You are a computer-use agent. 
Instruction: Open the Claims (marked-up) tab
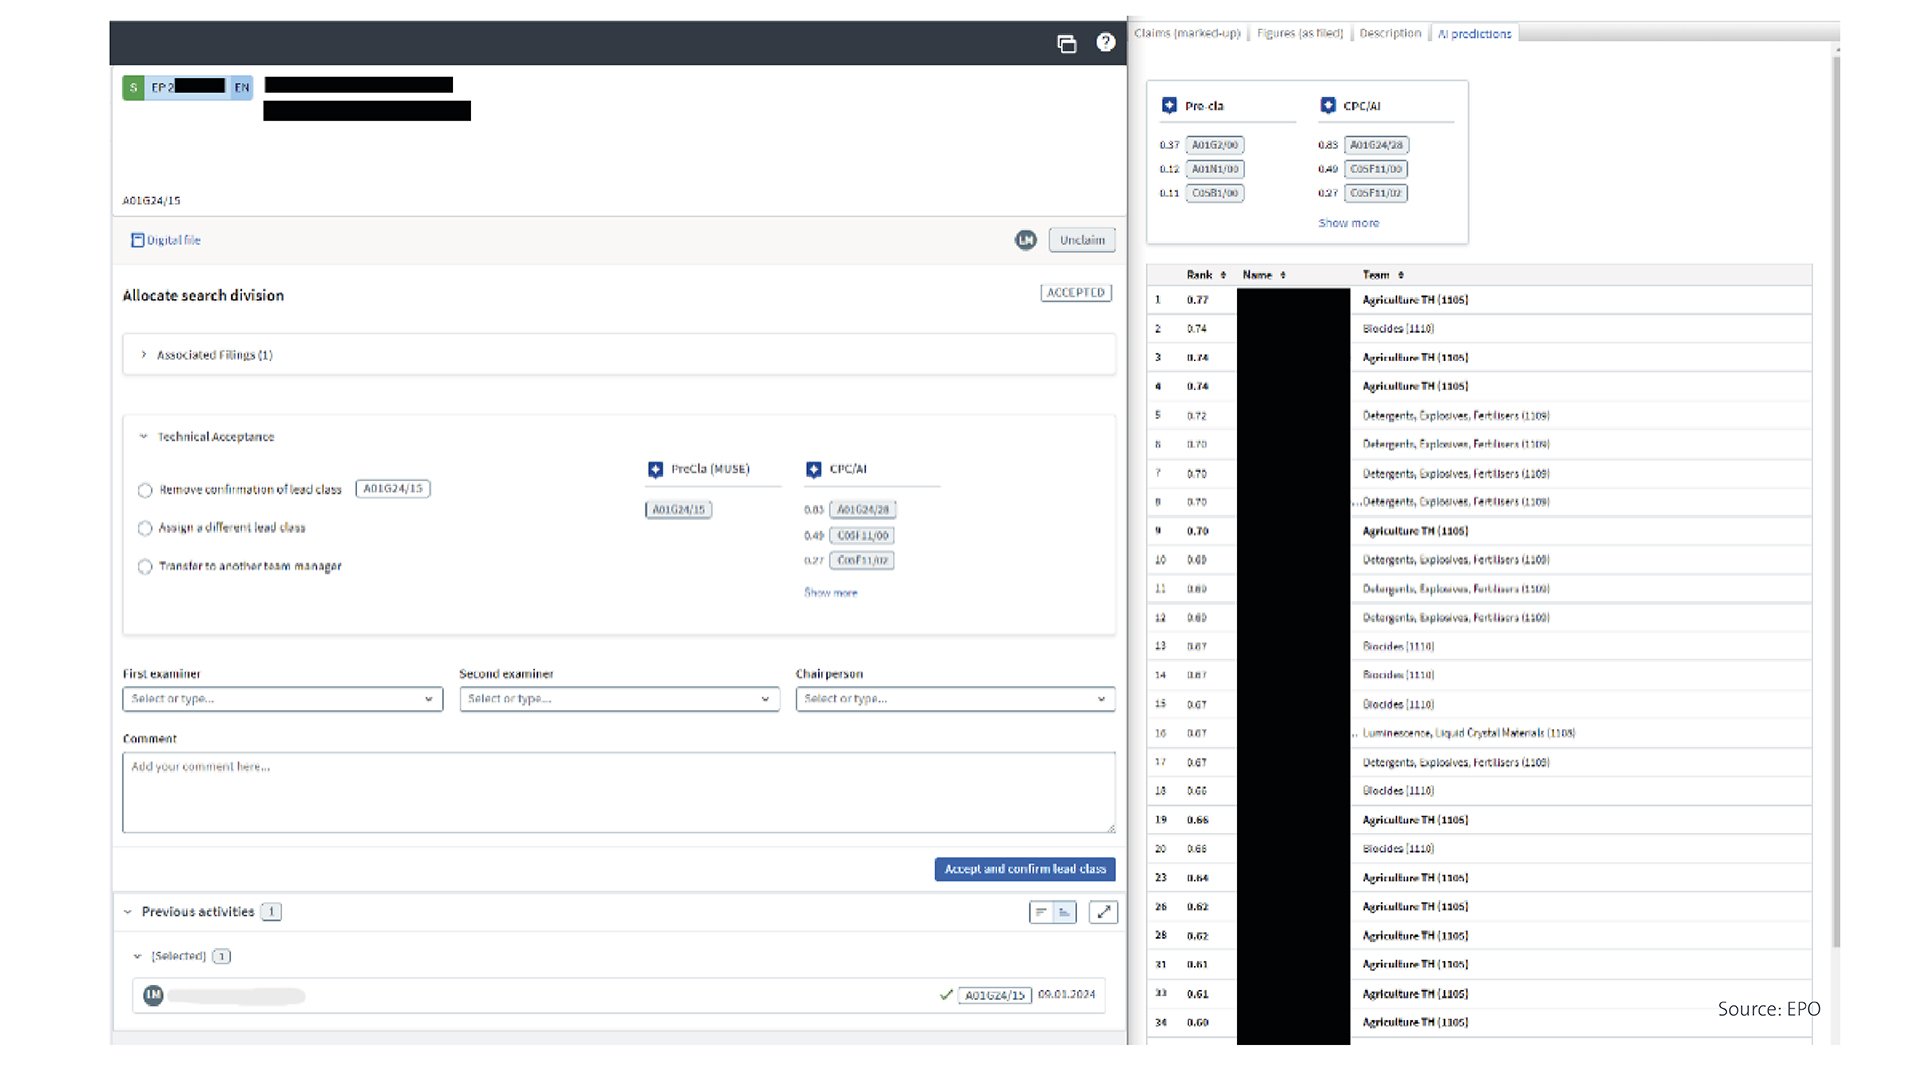1187,33
